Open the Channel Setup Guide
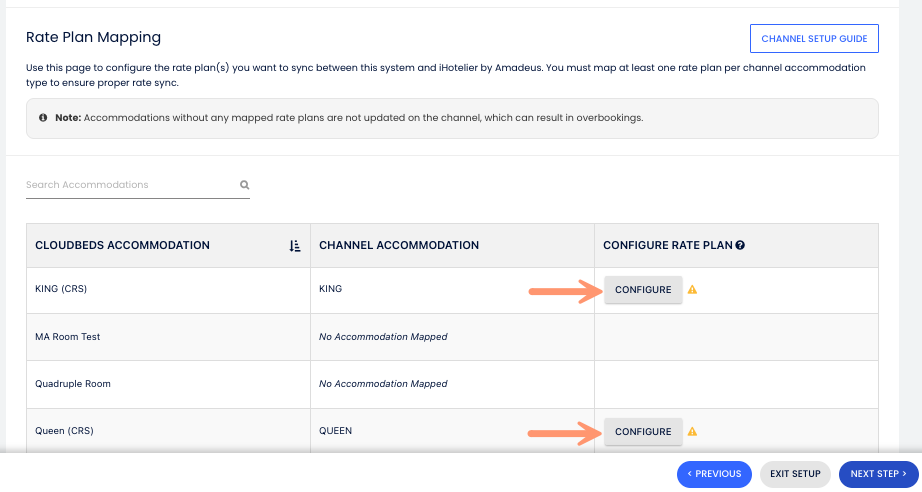The width and height of the screenshot is (922, 492). (x=813, y=39)
